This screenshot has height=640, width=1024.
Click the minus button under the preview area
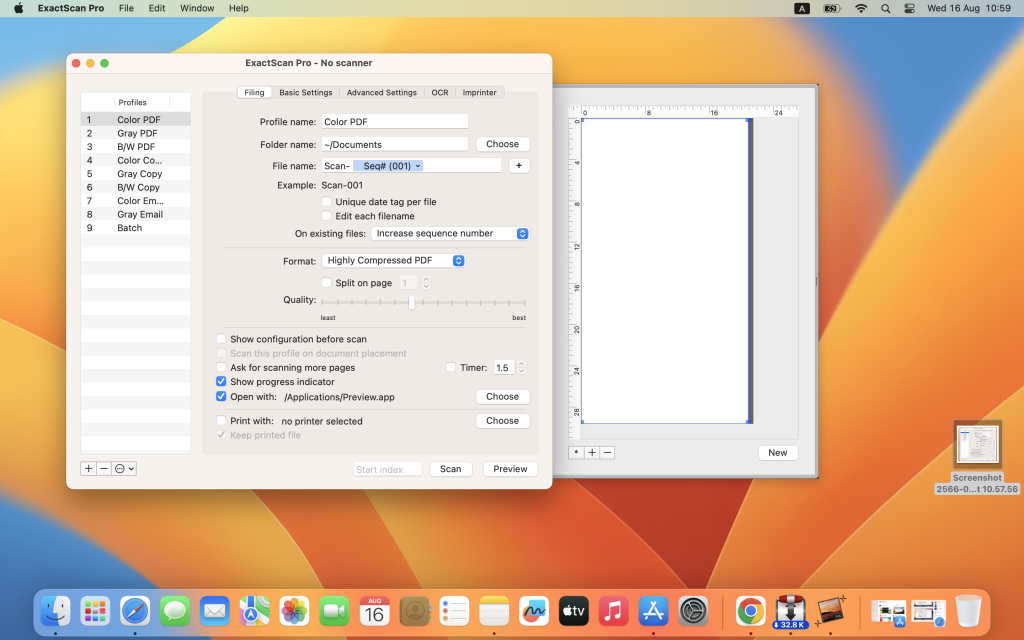click(607, 453)
